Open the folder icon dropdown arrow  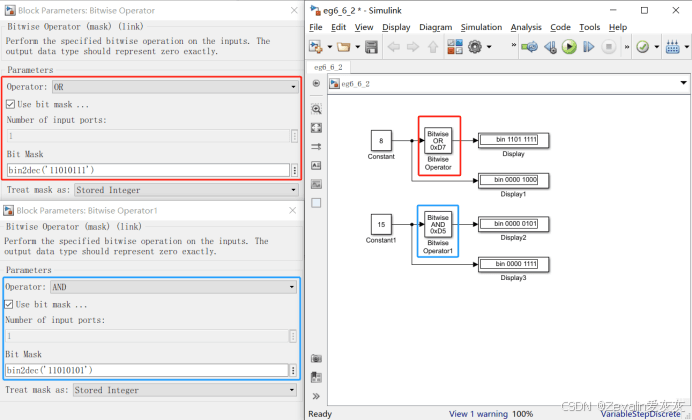[357, 47]
